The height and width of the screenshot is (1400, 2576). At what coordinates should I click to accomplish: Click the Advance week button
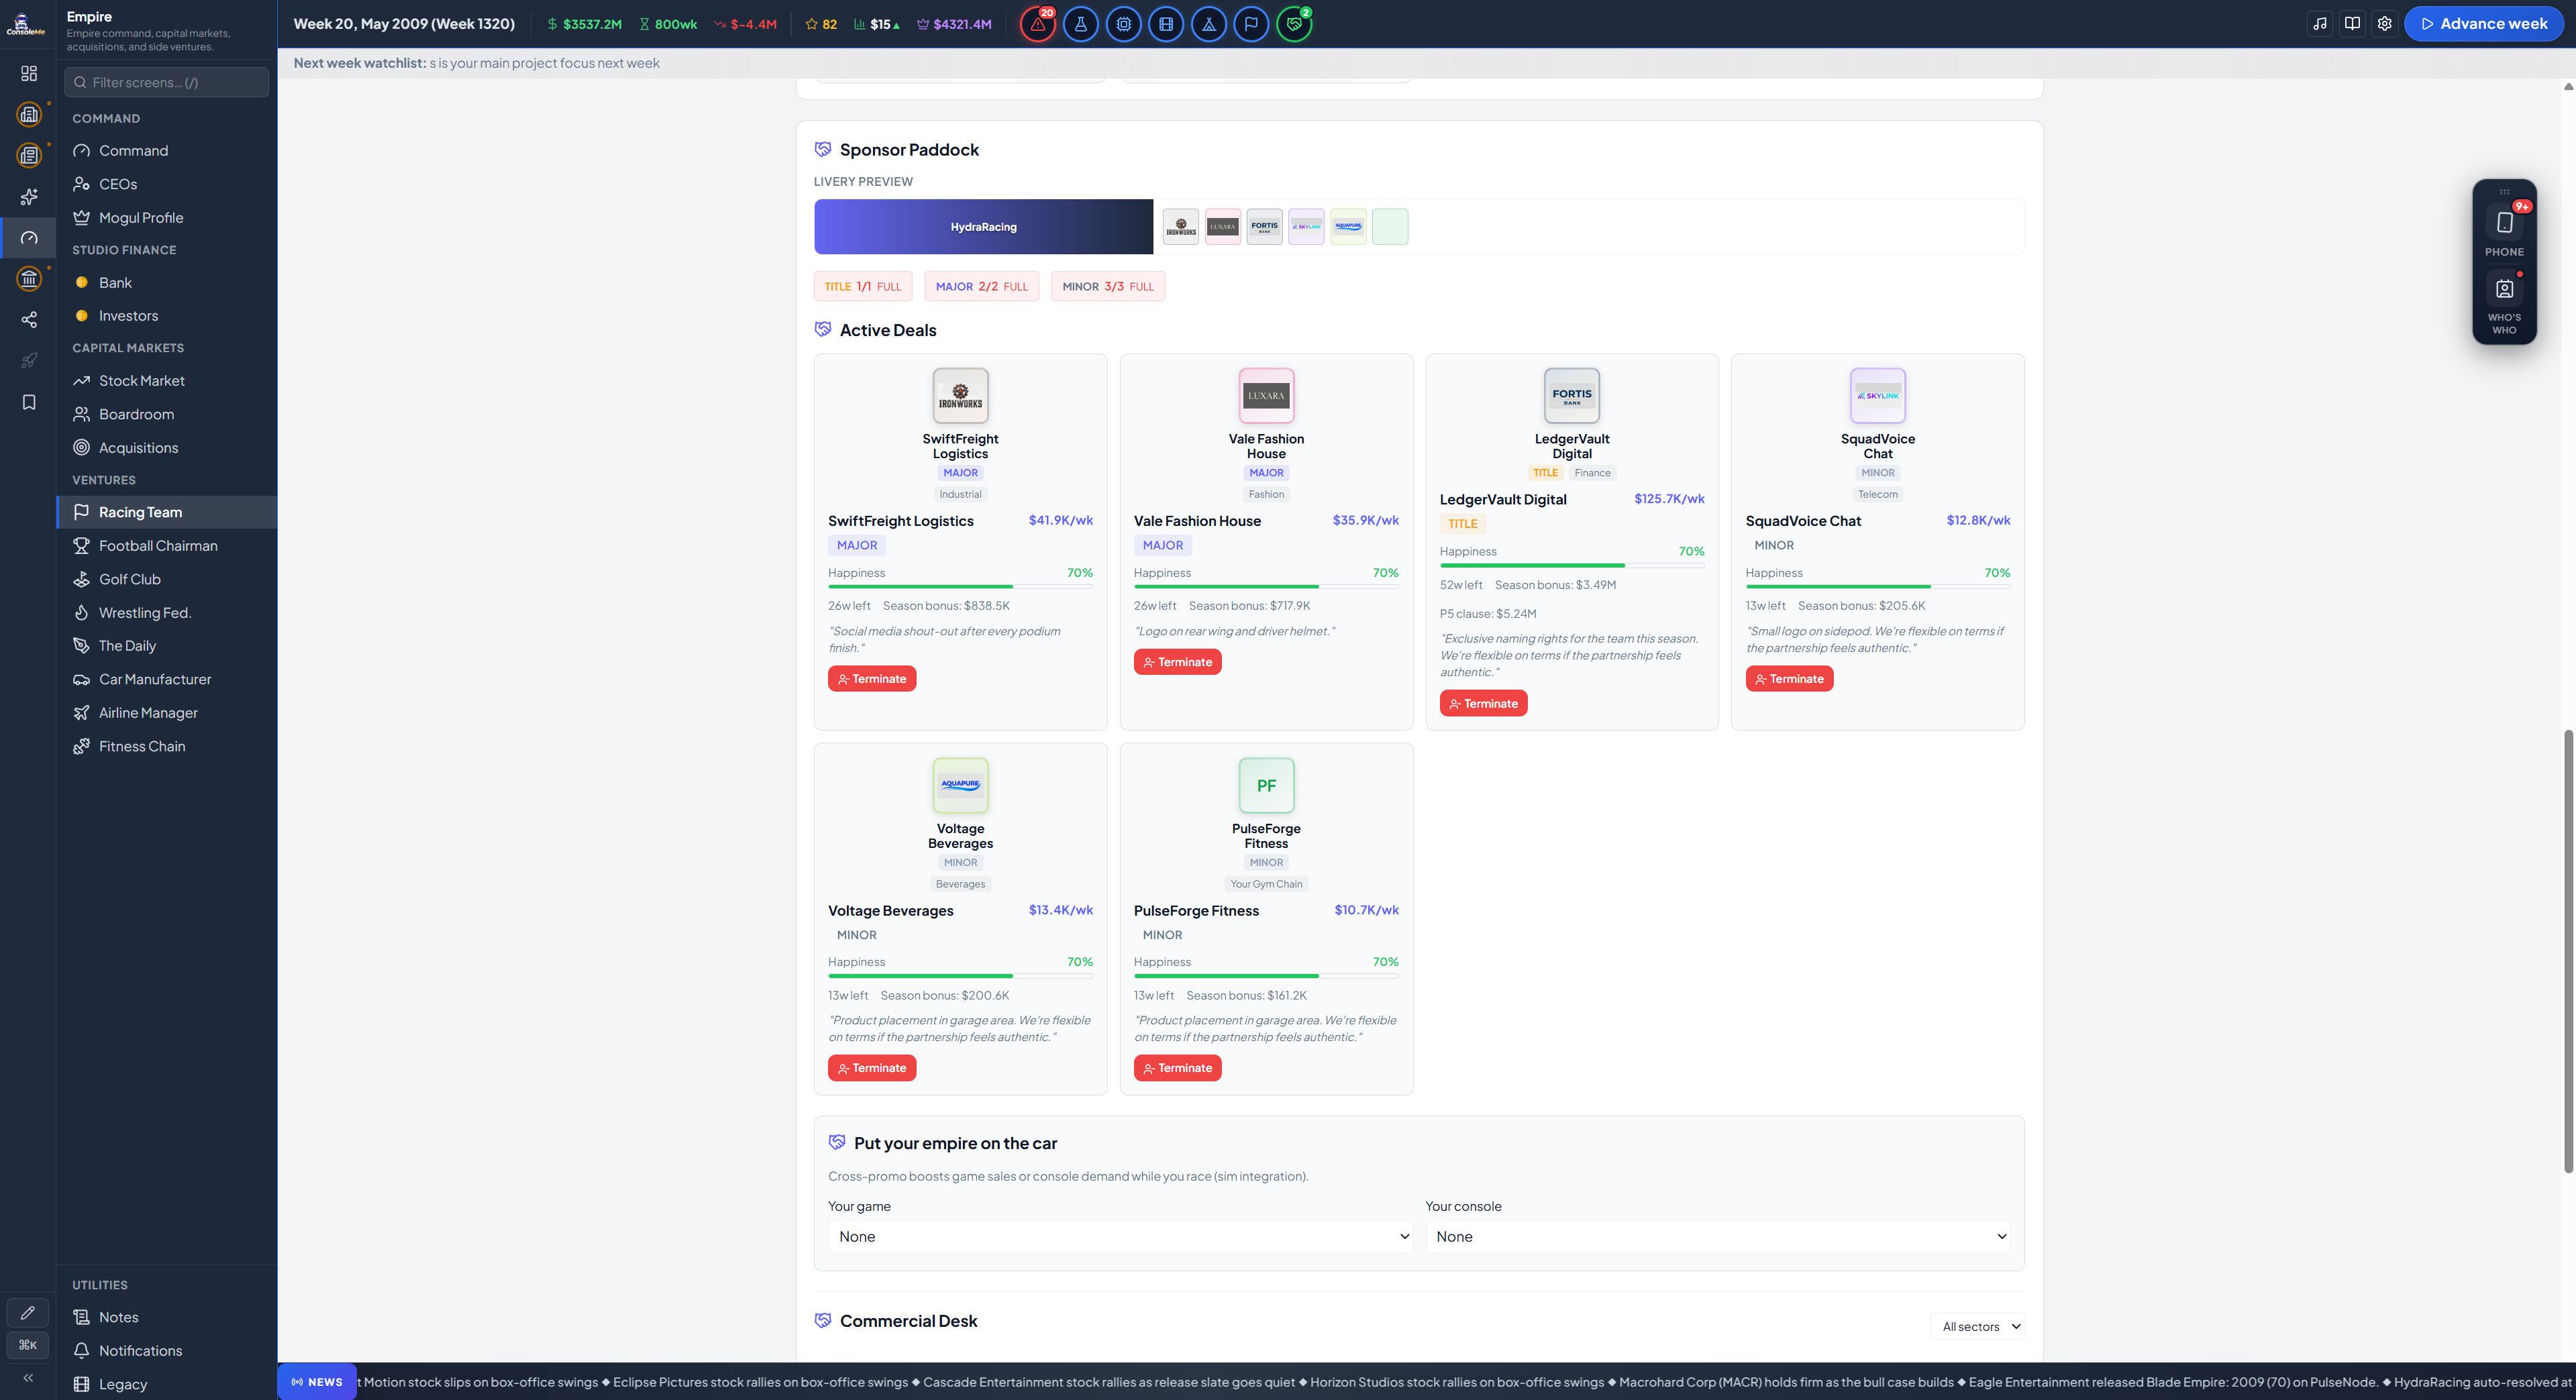click(x=2483, y=24)
